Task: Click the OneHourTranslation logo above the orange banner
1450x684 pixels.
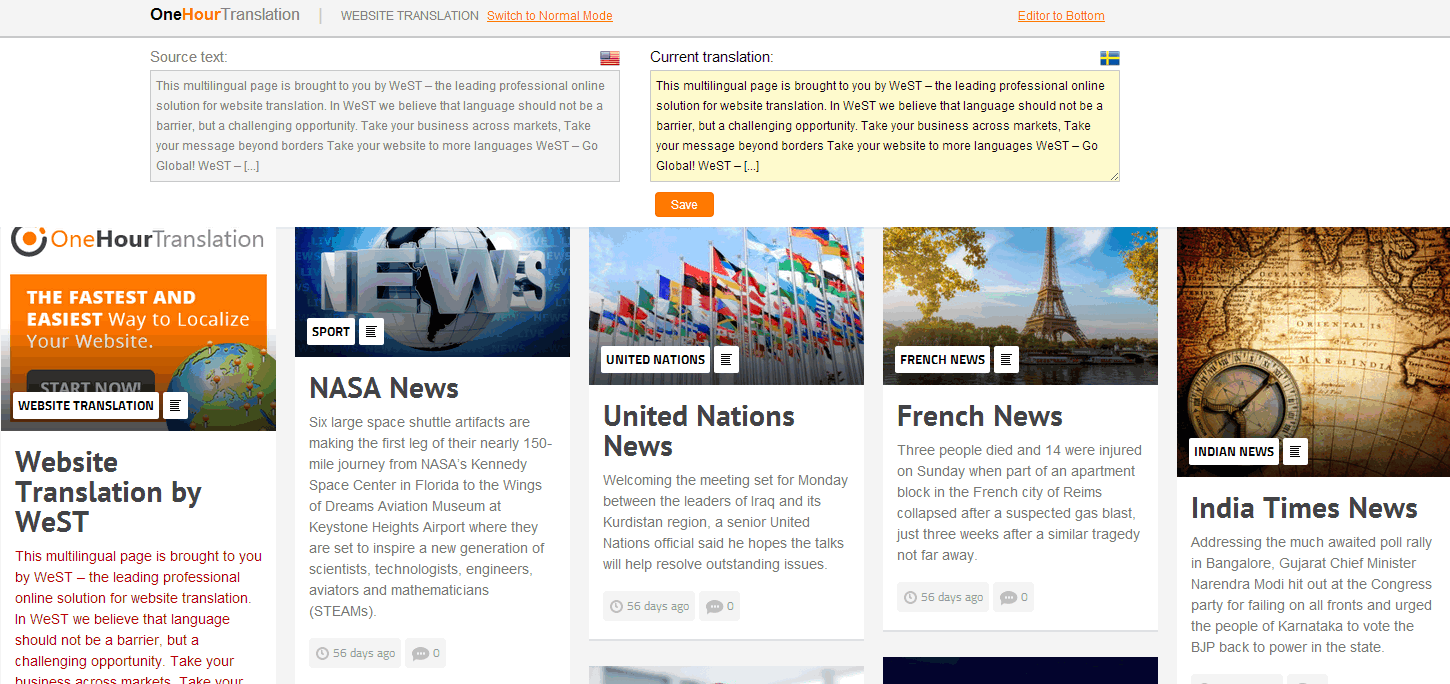Action: point(138,239)
